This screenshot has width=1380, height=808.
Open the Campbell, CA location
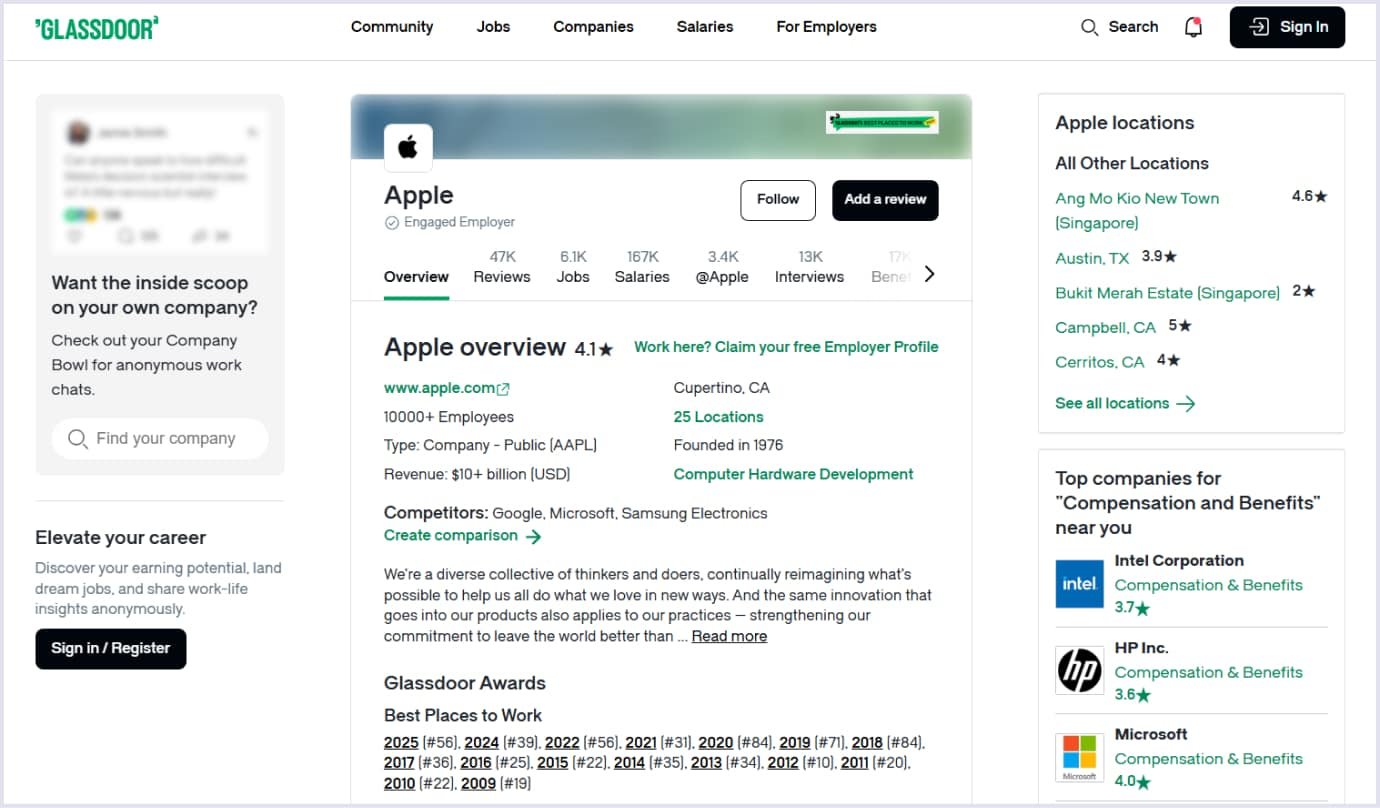pos(1105,327)
